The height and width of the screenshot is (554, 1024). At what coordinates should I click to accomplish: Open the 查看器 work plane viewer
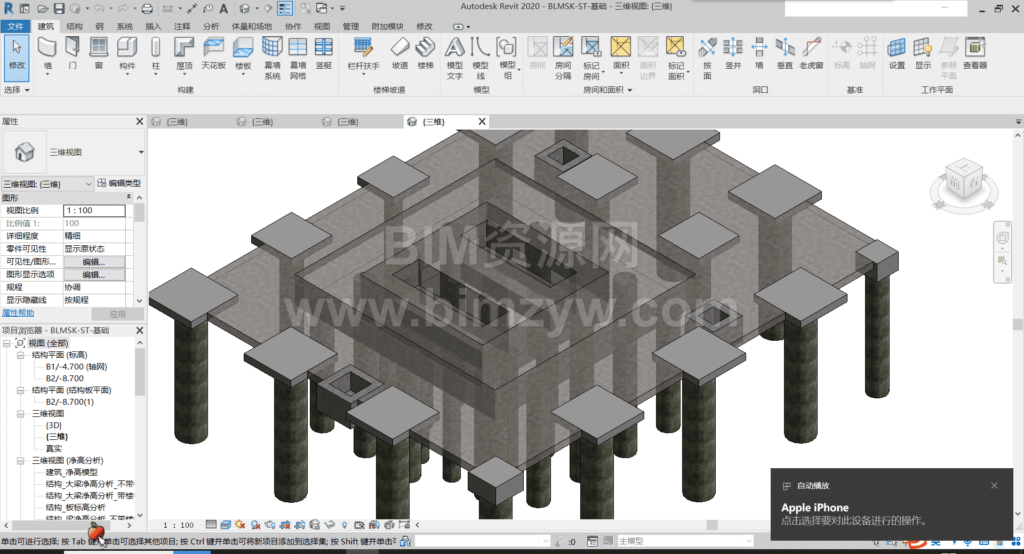coord(975,54)
